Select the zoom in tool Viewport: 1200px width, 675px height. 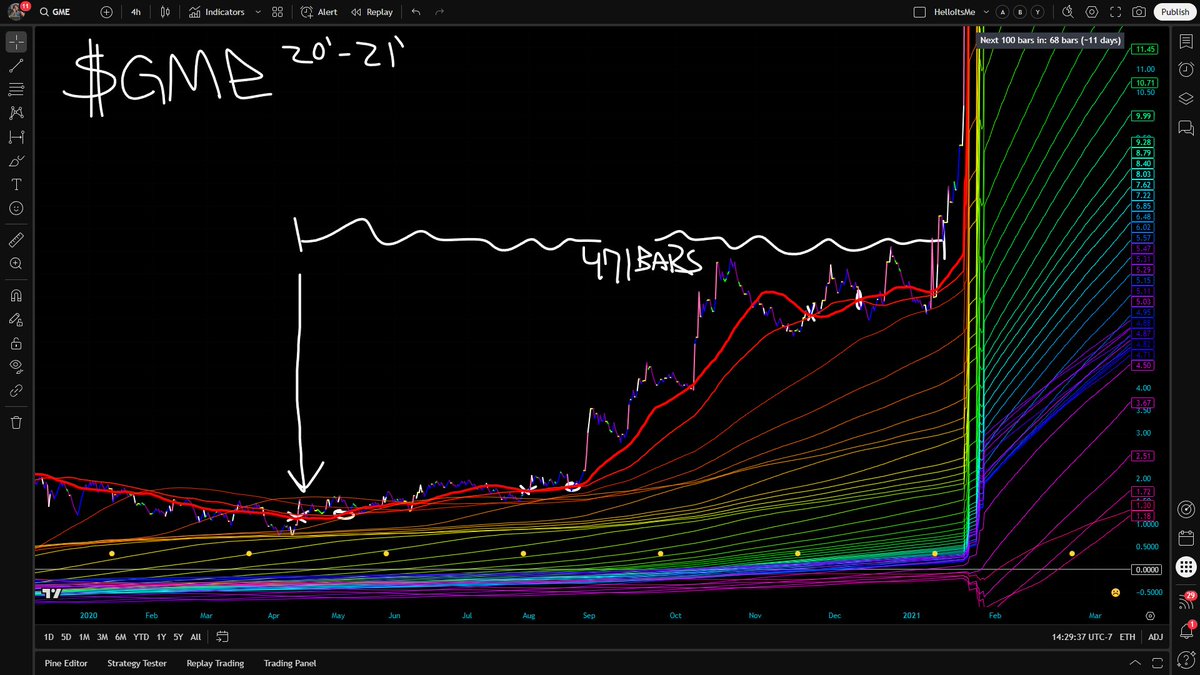16,264
